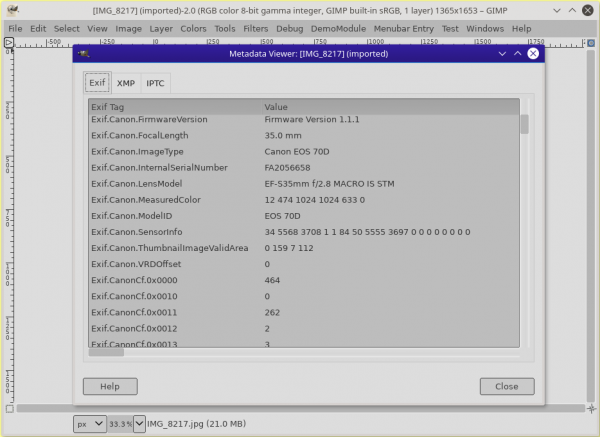Select the Exif.CanonCf.0x0012 row
The height and width of the screenshot is (437, 600).
pyautogui.click(x=304, y=328)
